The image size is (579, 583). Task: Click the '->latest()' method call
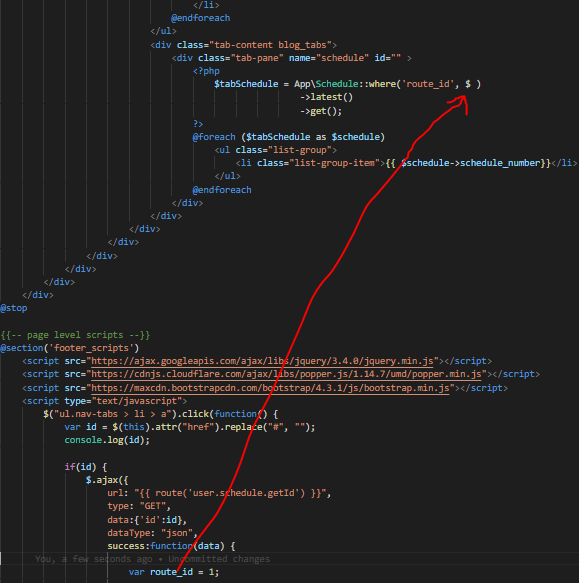click(326, 97)
